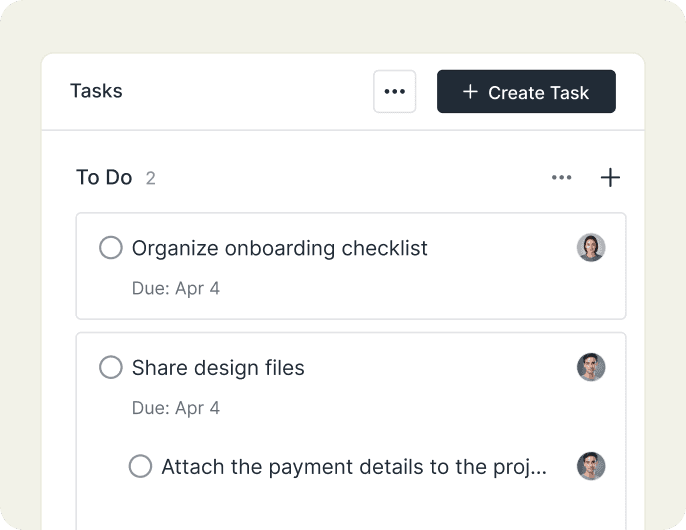Open the Share design files task title
The width and height of the screenshot is (686, 530).
(x=218, y=368)
